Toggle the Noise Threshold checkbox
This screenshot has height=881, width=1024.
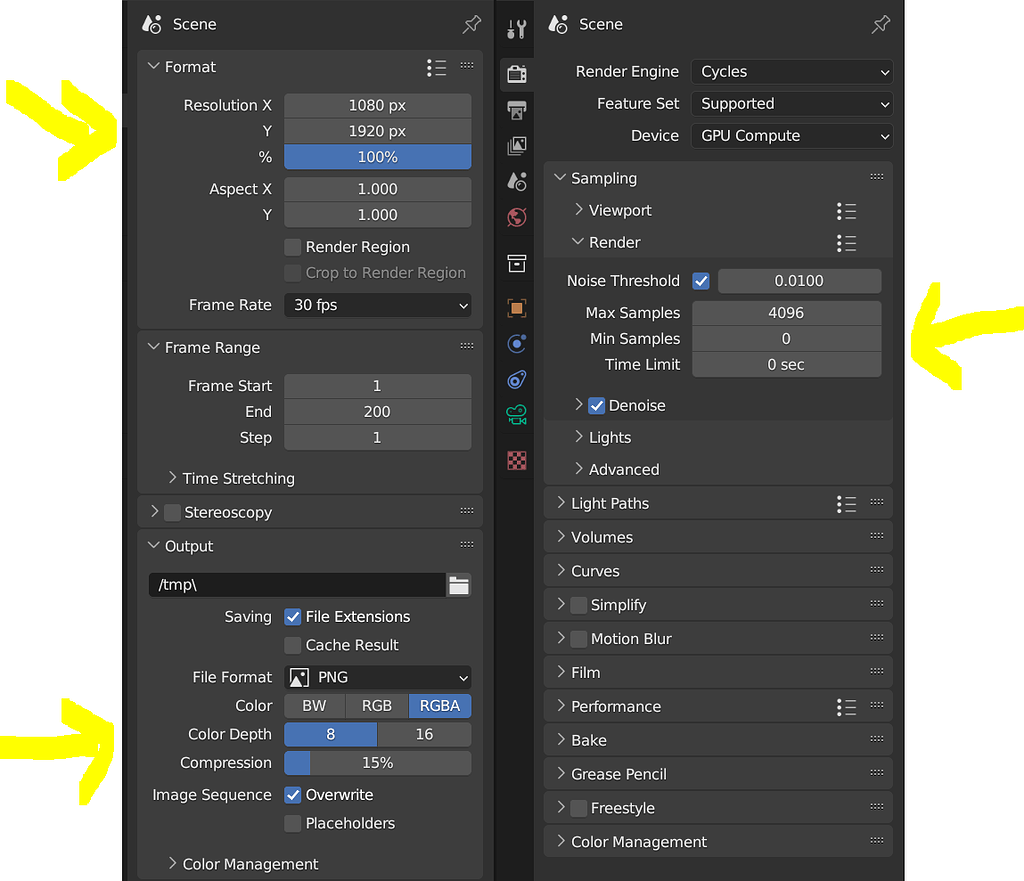pos(701,281)
